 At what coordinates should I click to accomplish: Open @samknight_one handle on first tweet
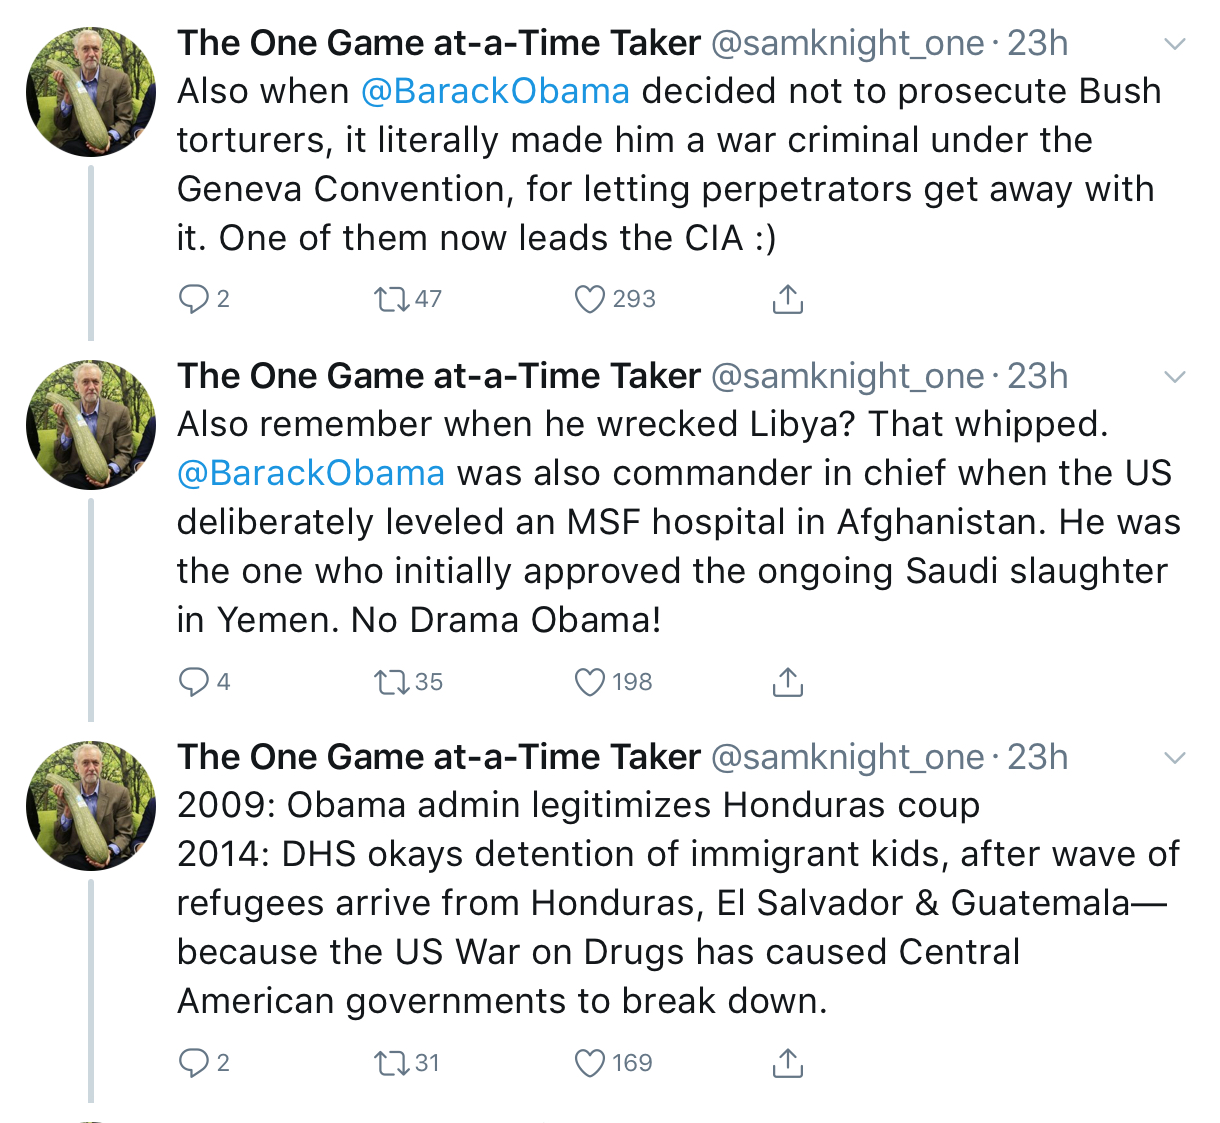pos(848,43)
